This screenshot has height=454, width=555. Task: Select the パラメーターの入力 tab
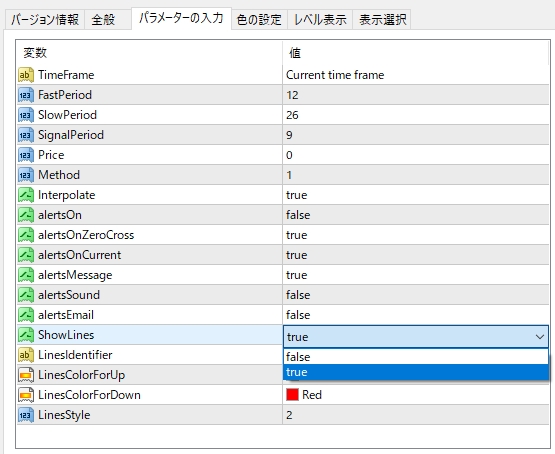pos(181,18)
